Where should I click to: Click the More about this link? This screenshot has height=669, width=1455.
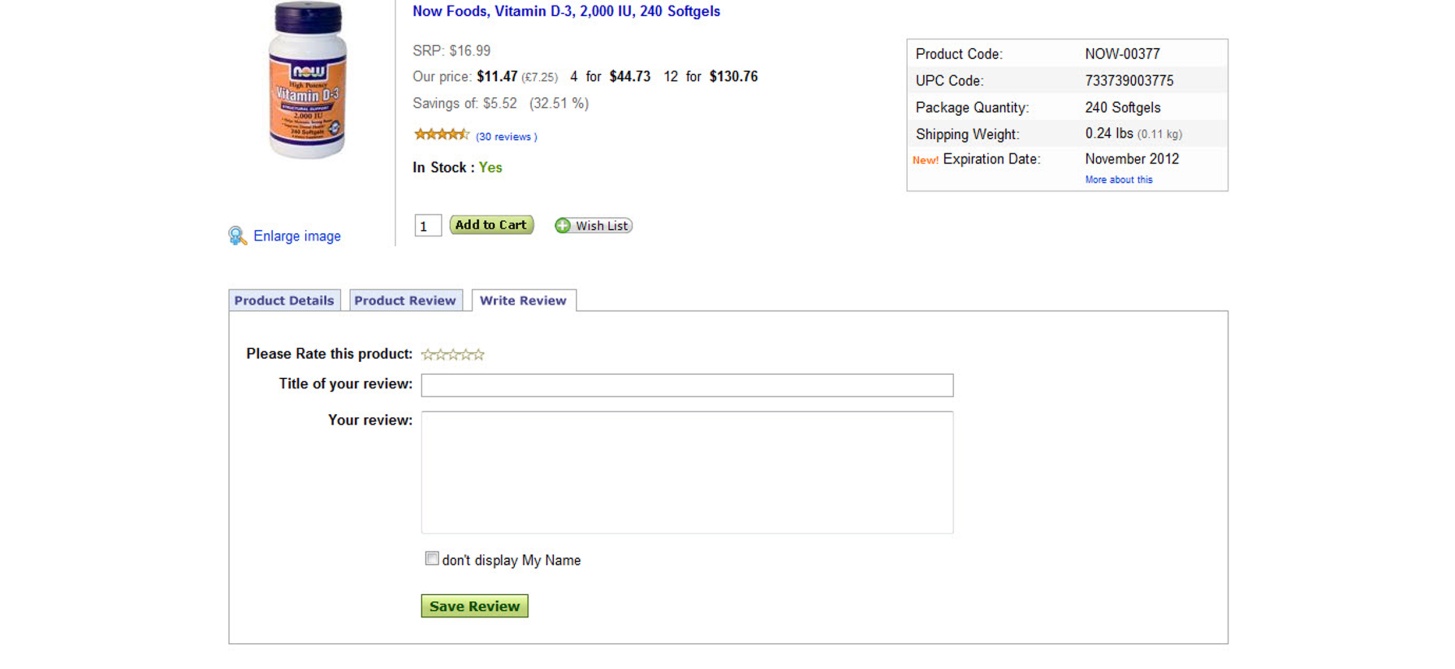[x=1118, y=180]
